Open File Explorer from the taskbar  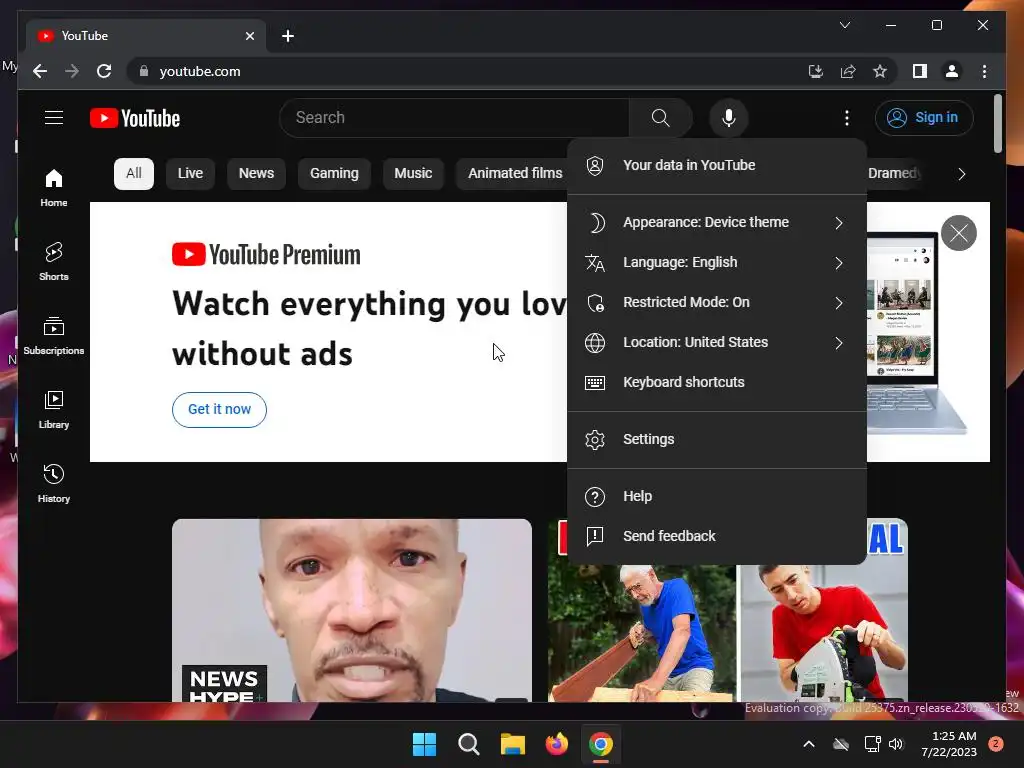tap(513, 744)
